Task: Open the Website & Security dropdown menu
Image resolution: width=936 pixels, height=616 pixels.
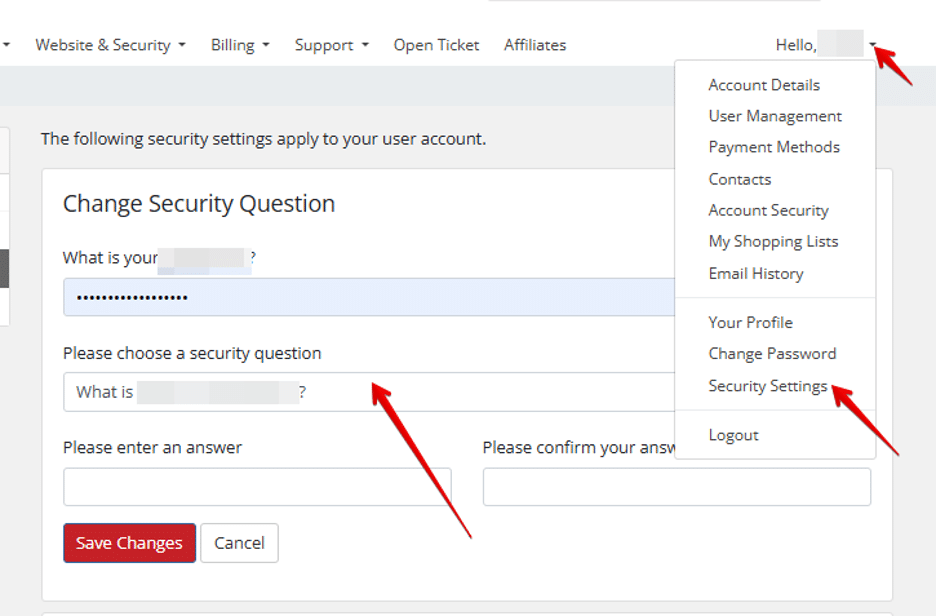Action: pyautogui.click(x=110, y=45)
